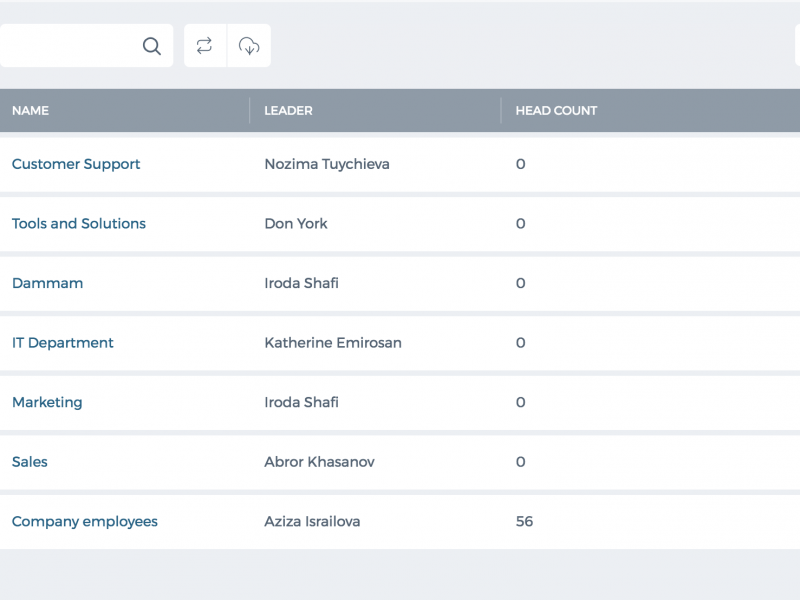Open the Tools and Solutions department
800x600 pixels.
[x=79, y=223]
